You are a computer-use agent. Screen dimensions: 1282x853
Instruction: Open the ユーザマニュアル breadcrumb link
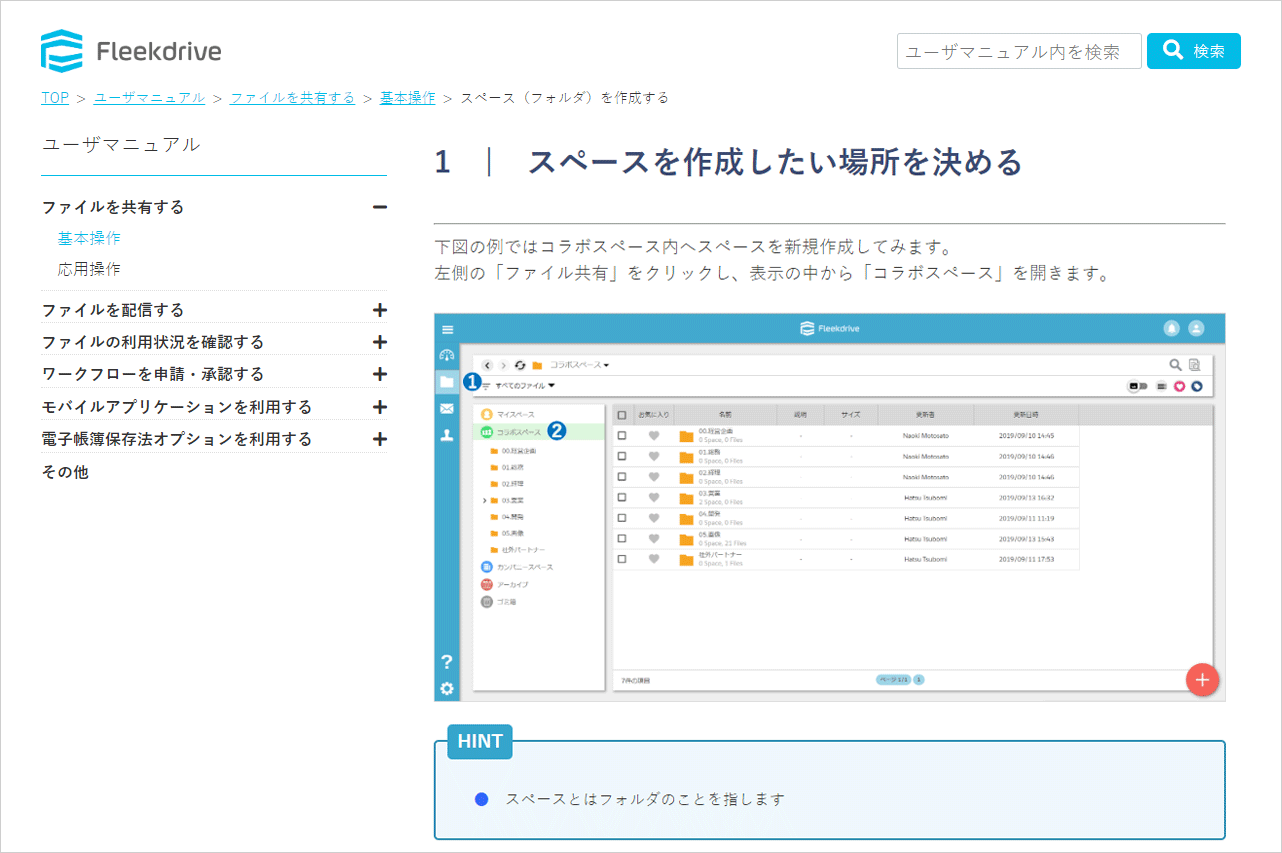coord(150,97)
